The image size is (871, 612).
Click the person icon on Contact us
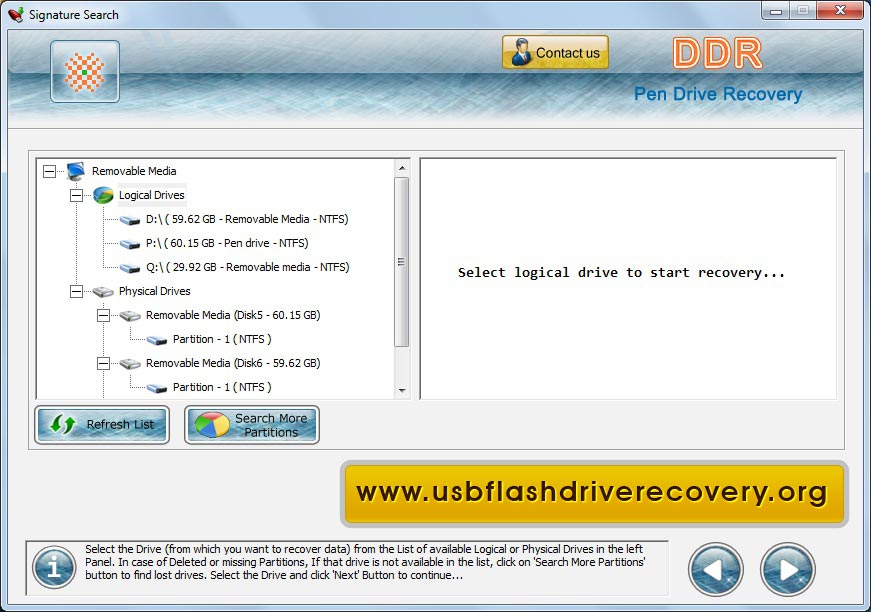click(521, 52)
